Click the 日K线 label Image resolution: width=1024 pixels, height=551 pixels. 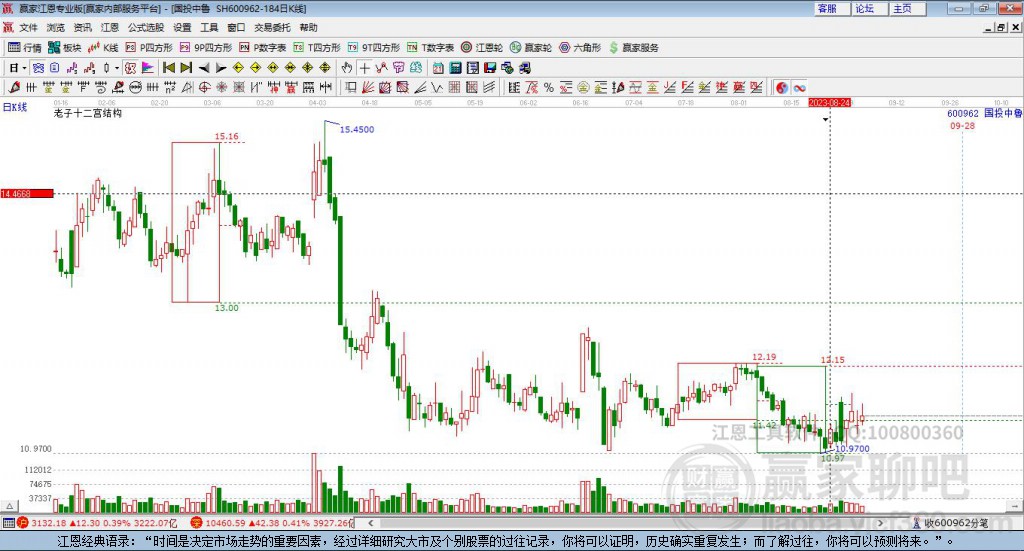click(x=14, y=107)
